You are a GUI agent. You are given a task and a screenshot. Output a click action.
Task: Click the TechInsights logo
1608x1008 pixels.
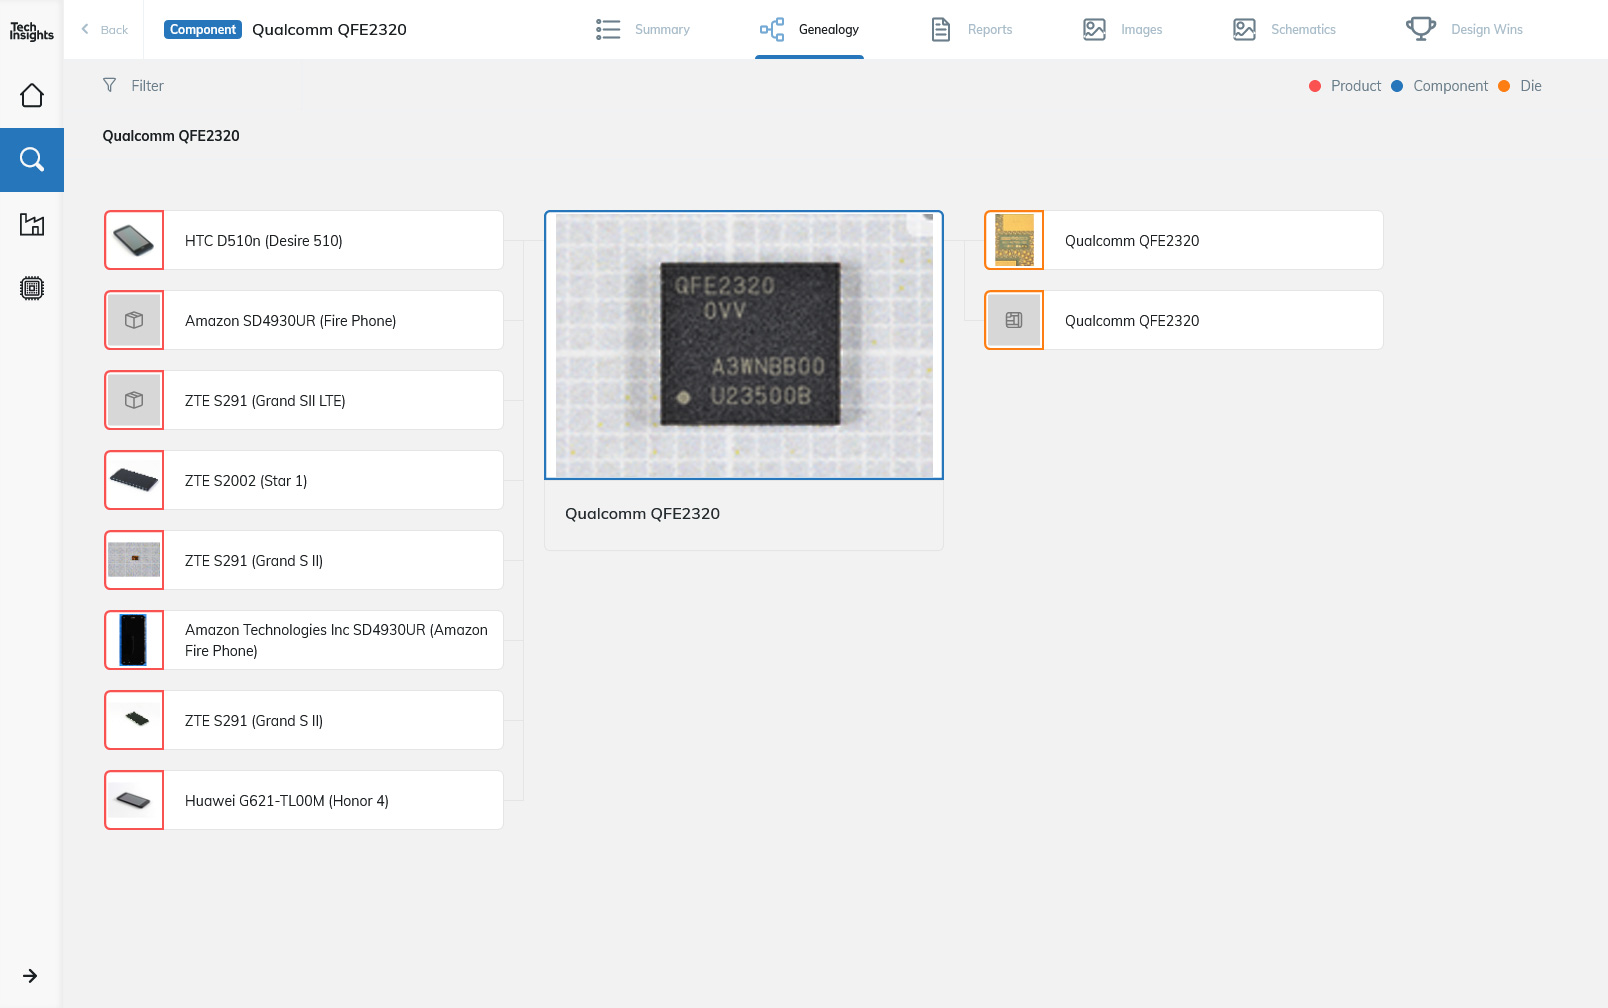point(31,31)
